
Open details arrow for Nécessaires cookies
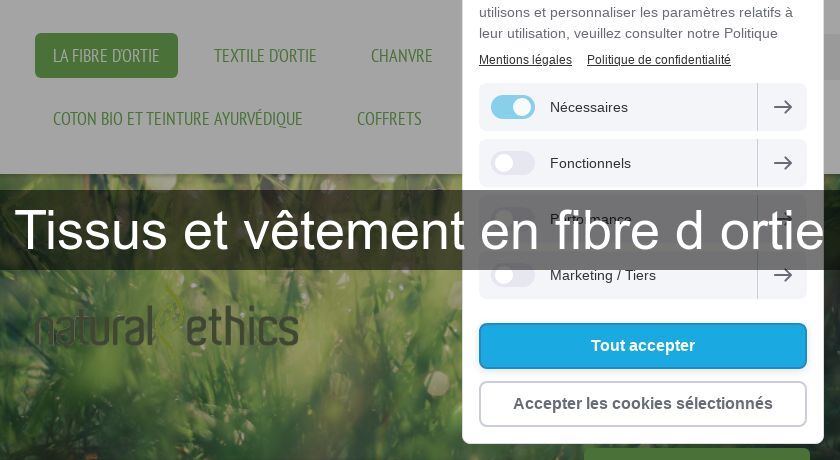tap(783, 107)
